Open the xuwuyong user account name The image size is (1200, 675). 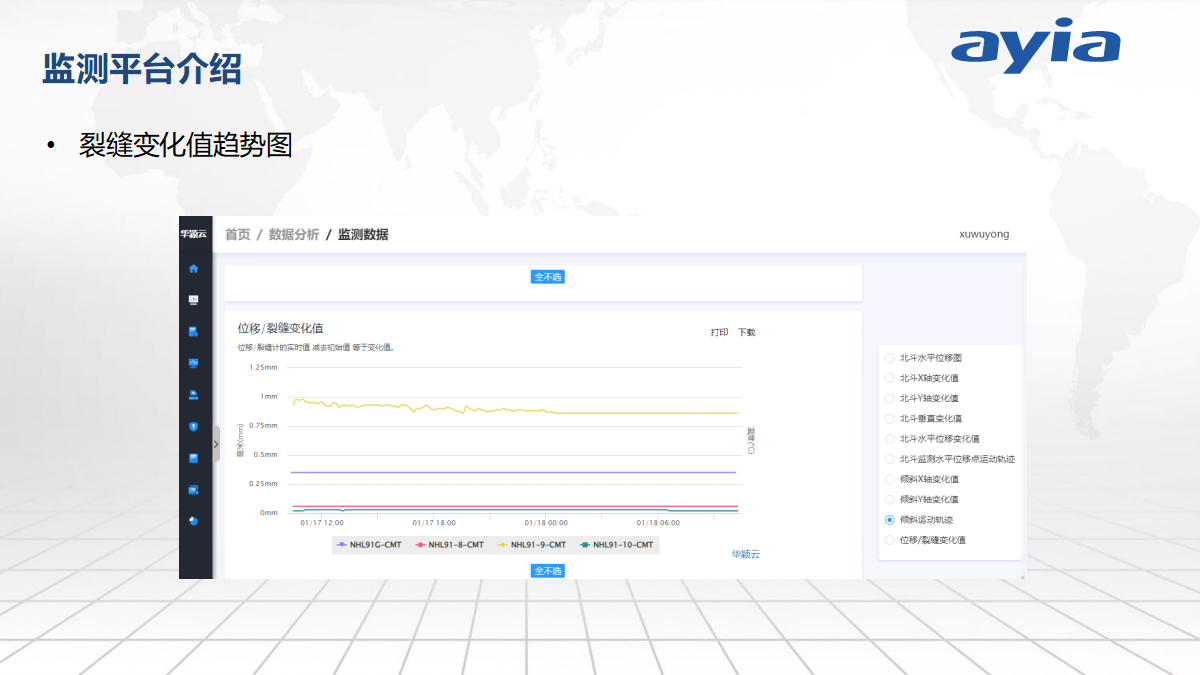coord(984,234)
